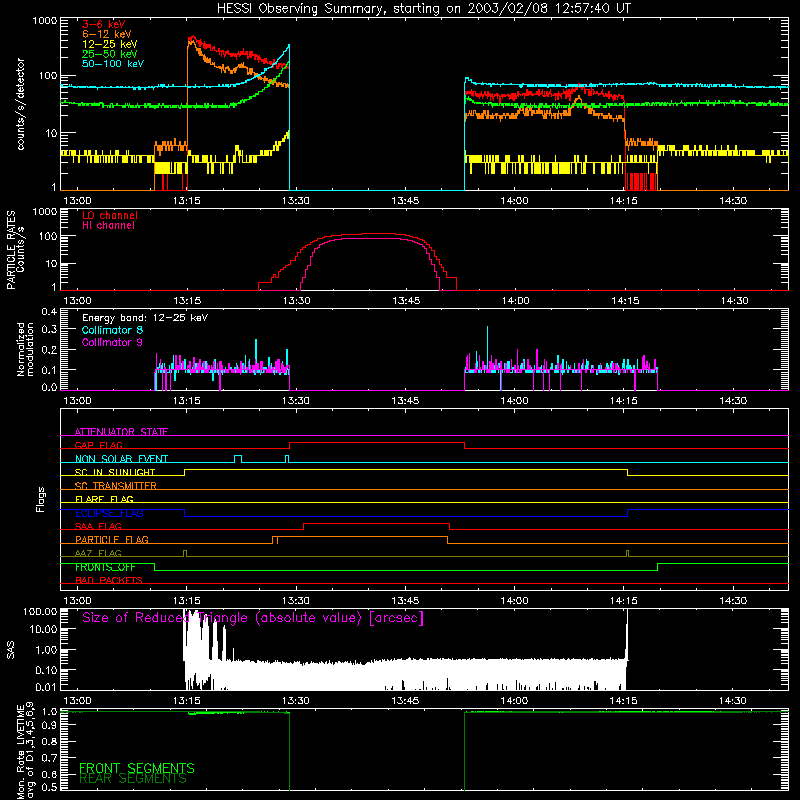Screen dimensions: 800x800
Task: Click the Mon. Rate LIVETIME axis label
Action: tap(25, 751)
